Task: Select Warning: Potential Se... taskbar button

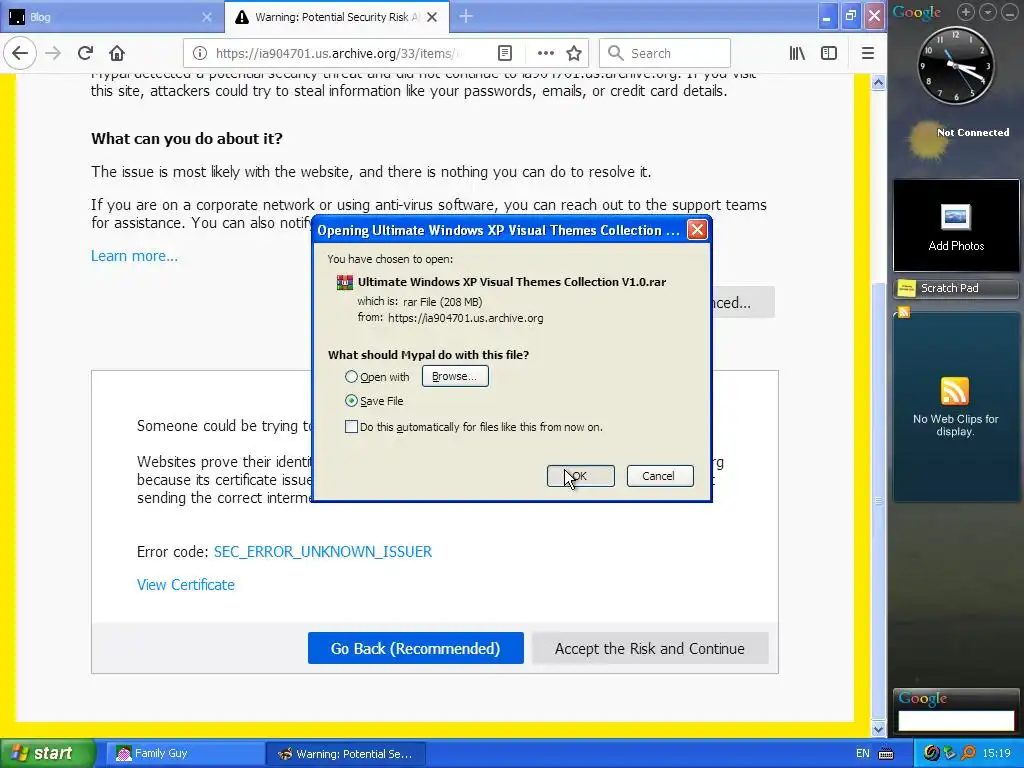Action: (346, 754)
